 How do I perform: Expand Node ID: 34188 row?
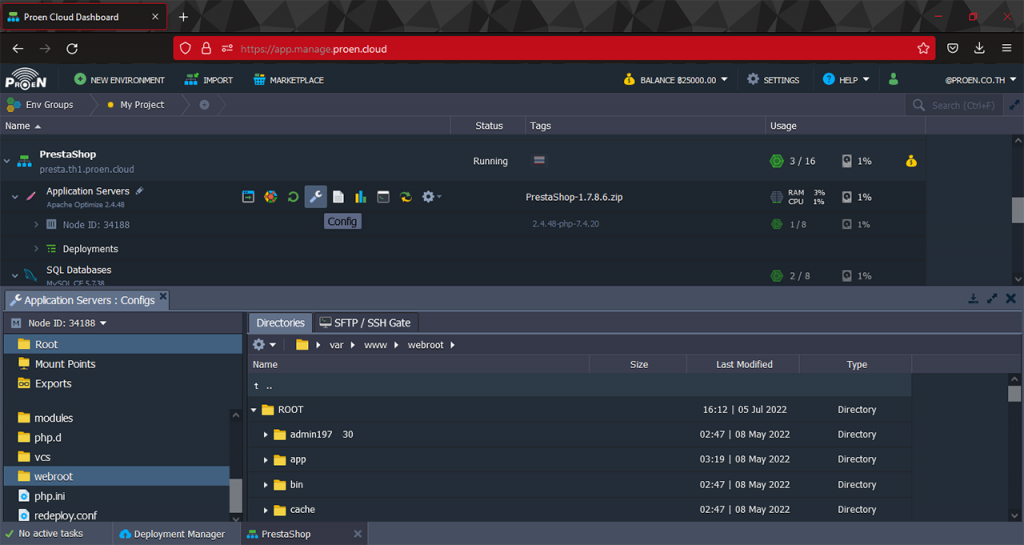point(36,224)
